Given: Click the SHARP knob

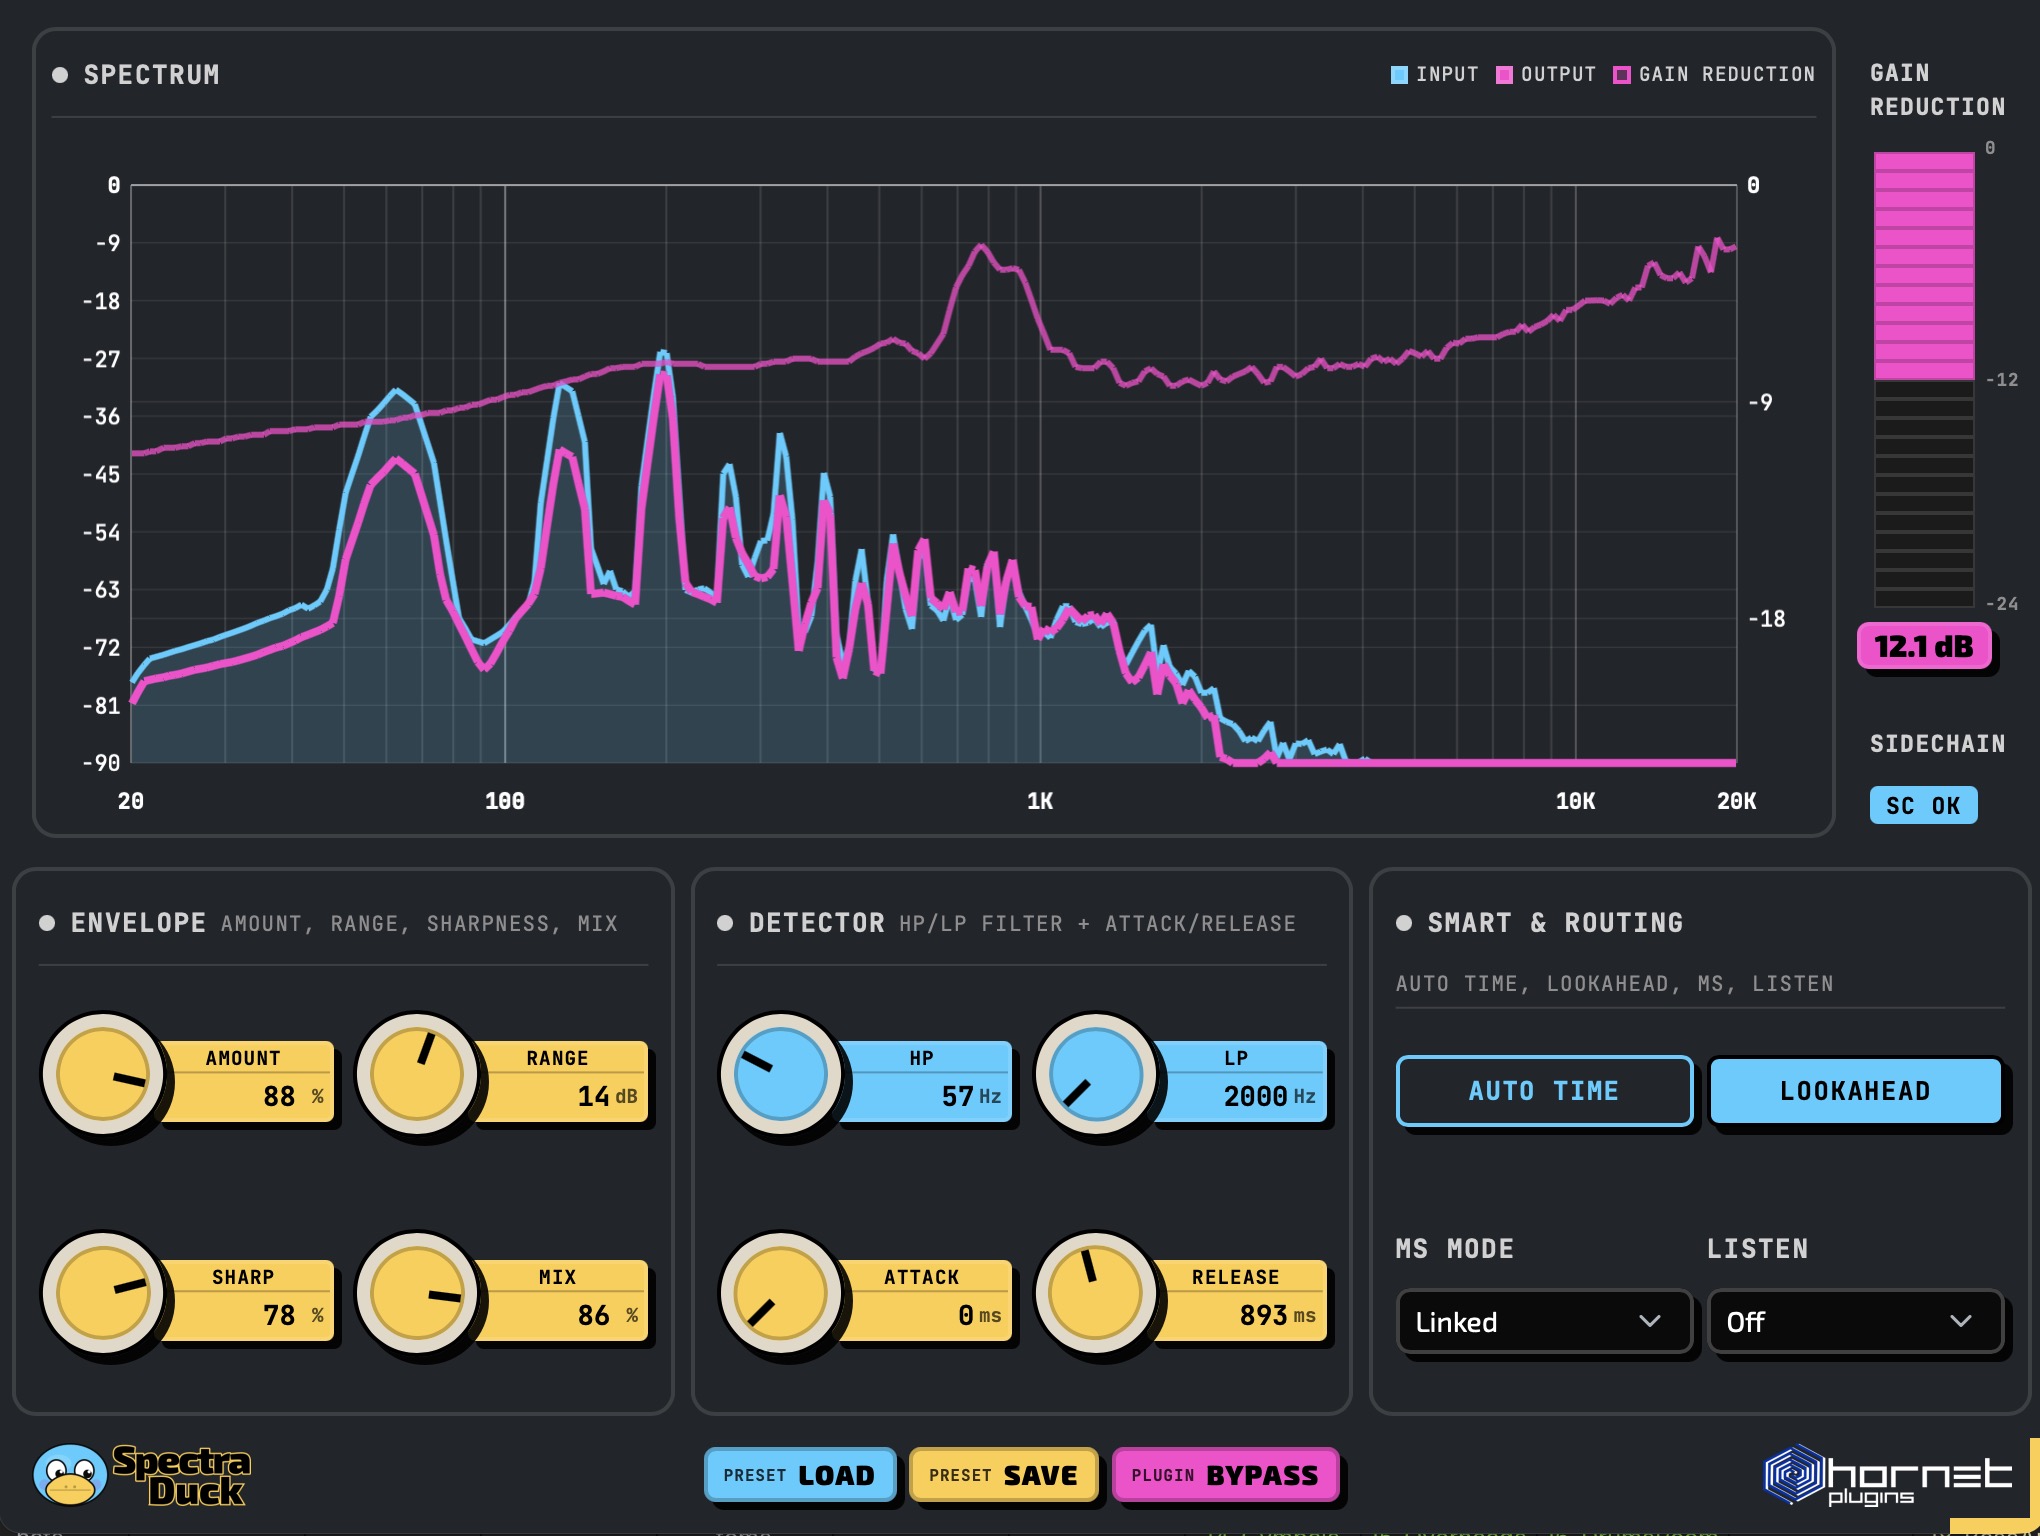Looking at the screenshot, I should 103,1294.
